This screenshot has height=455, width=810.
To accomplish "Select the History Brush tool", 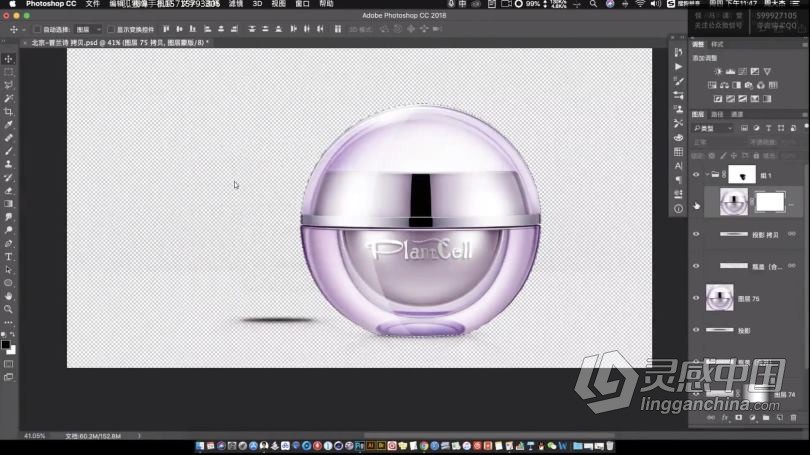I will point(8,178).
